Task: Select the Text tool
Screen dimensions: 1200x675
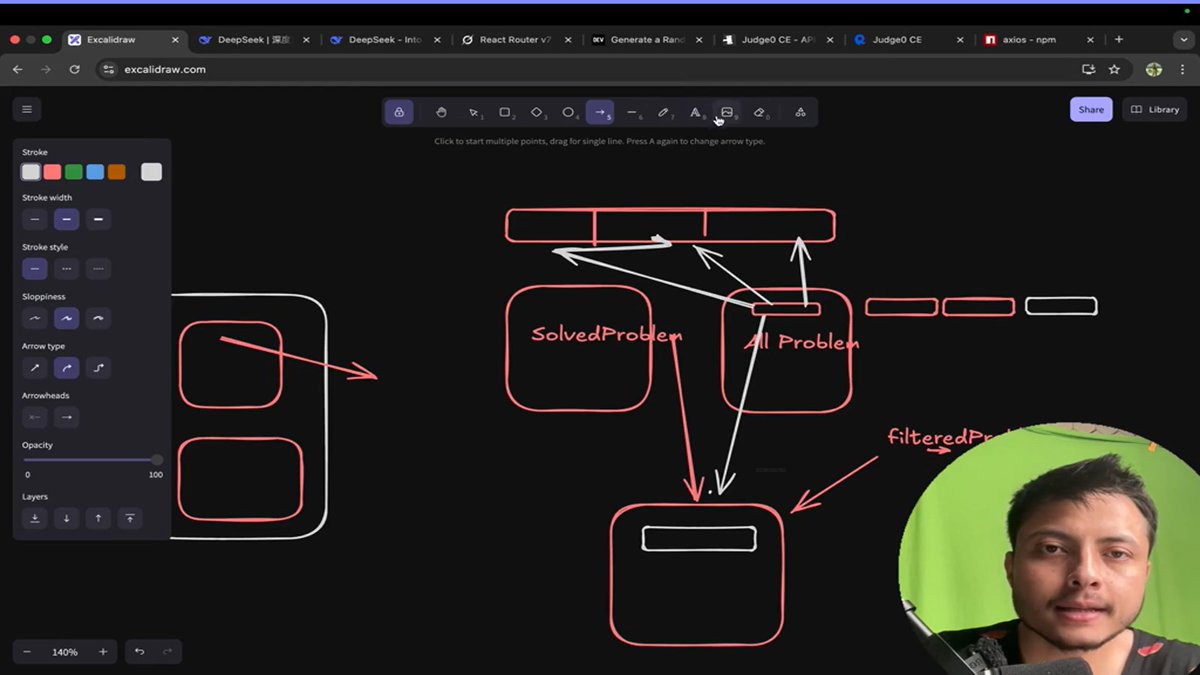Action: tap(695, 112)
